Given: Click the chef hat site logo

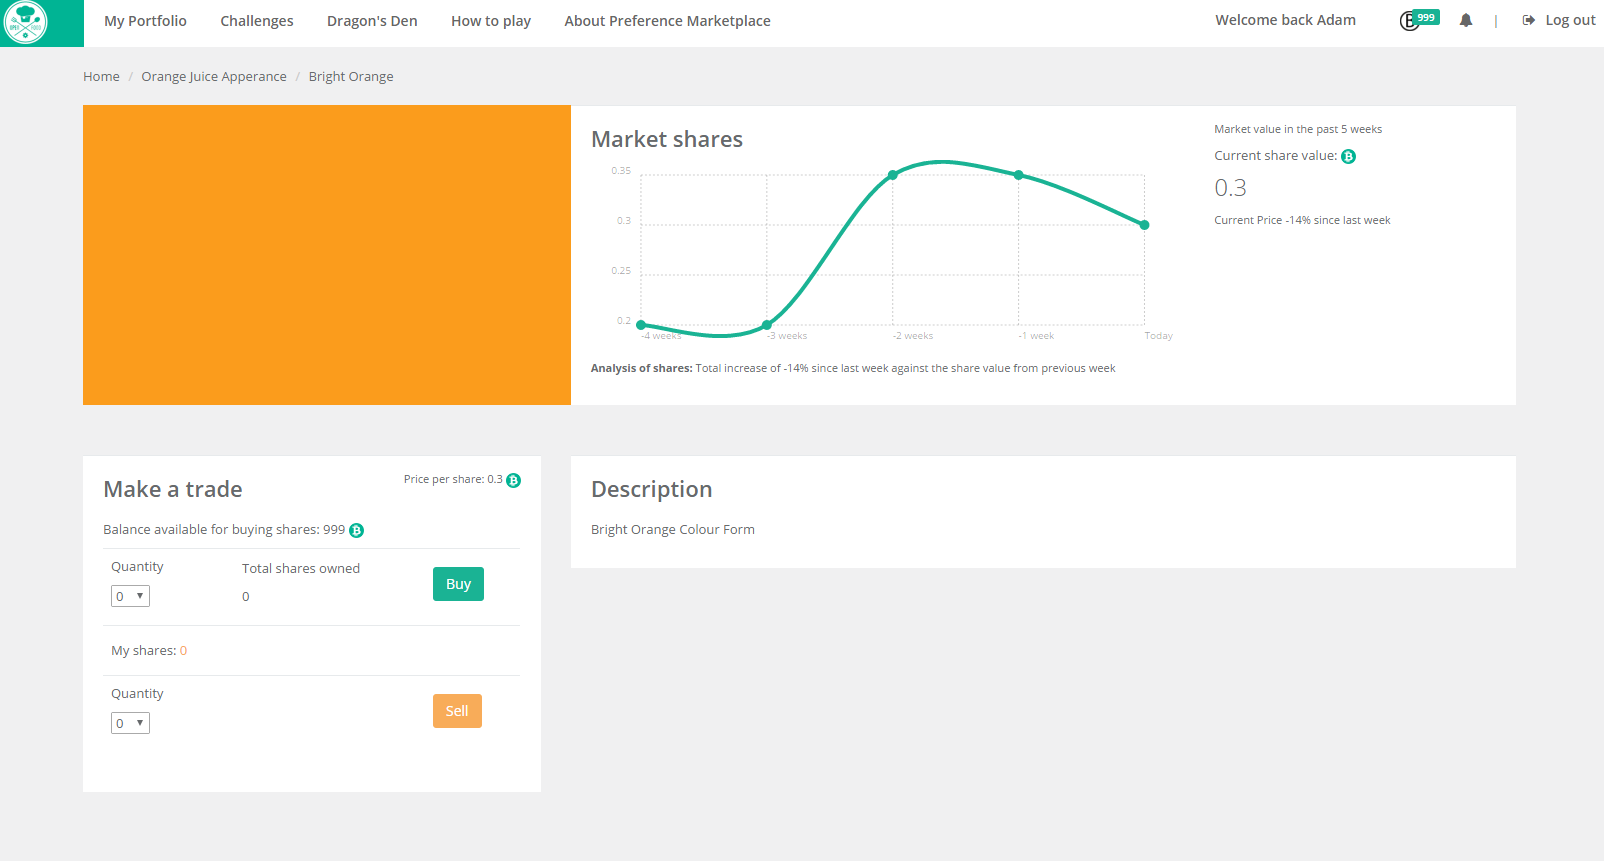Looking at the screenshot, I should click(27, 22).
